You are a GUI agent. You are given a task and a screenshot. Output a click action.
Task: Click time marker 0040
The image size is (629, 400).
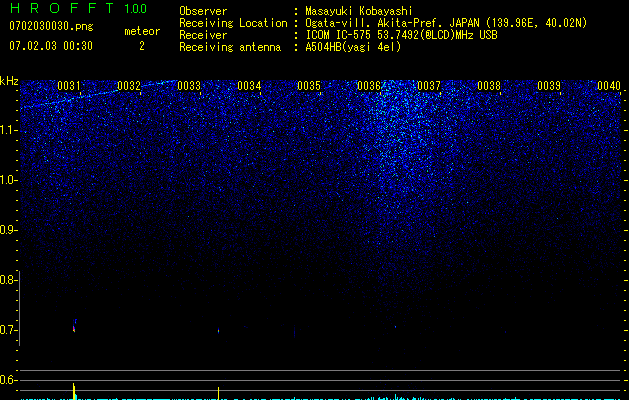(609, 86)
